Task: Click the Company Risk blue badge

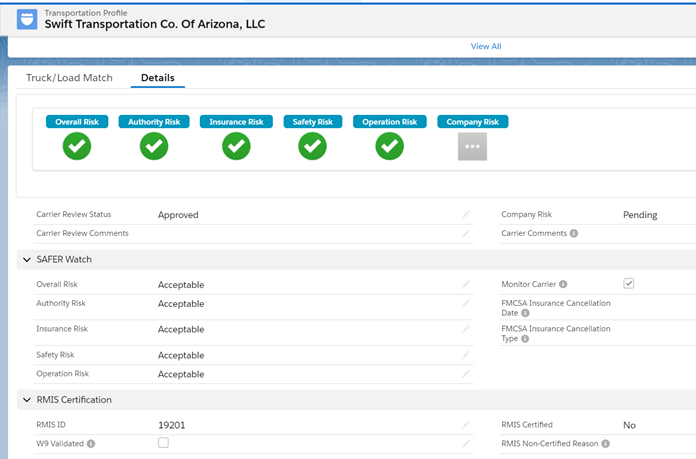Action: pos(473,122)
